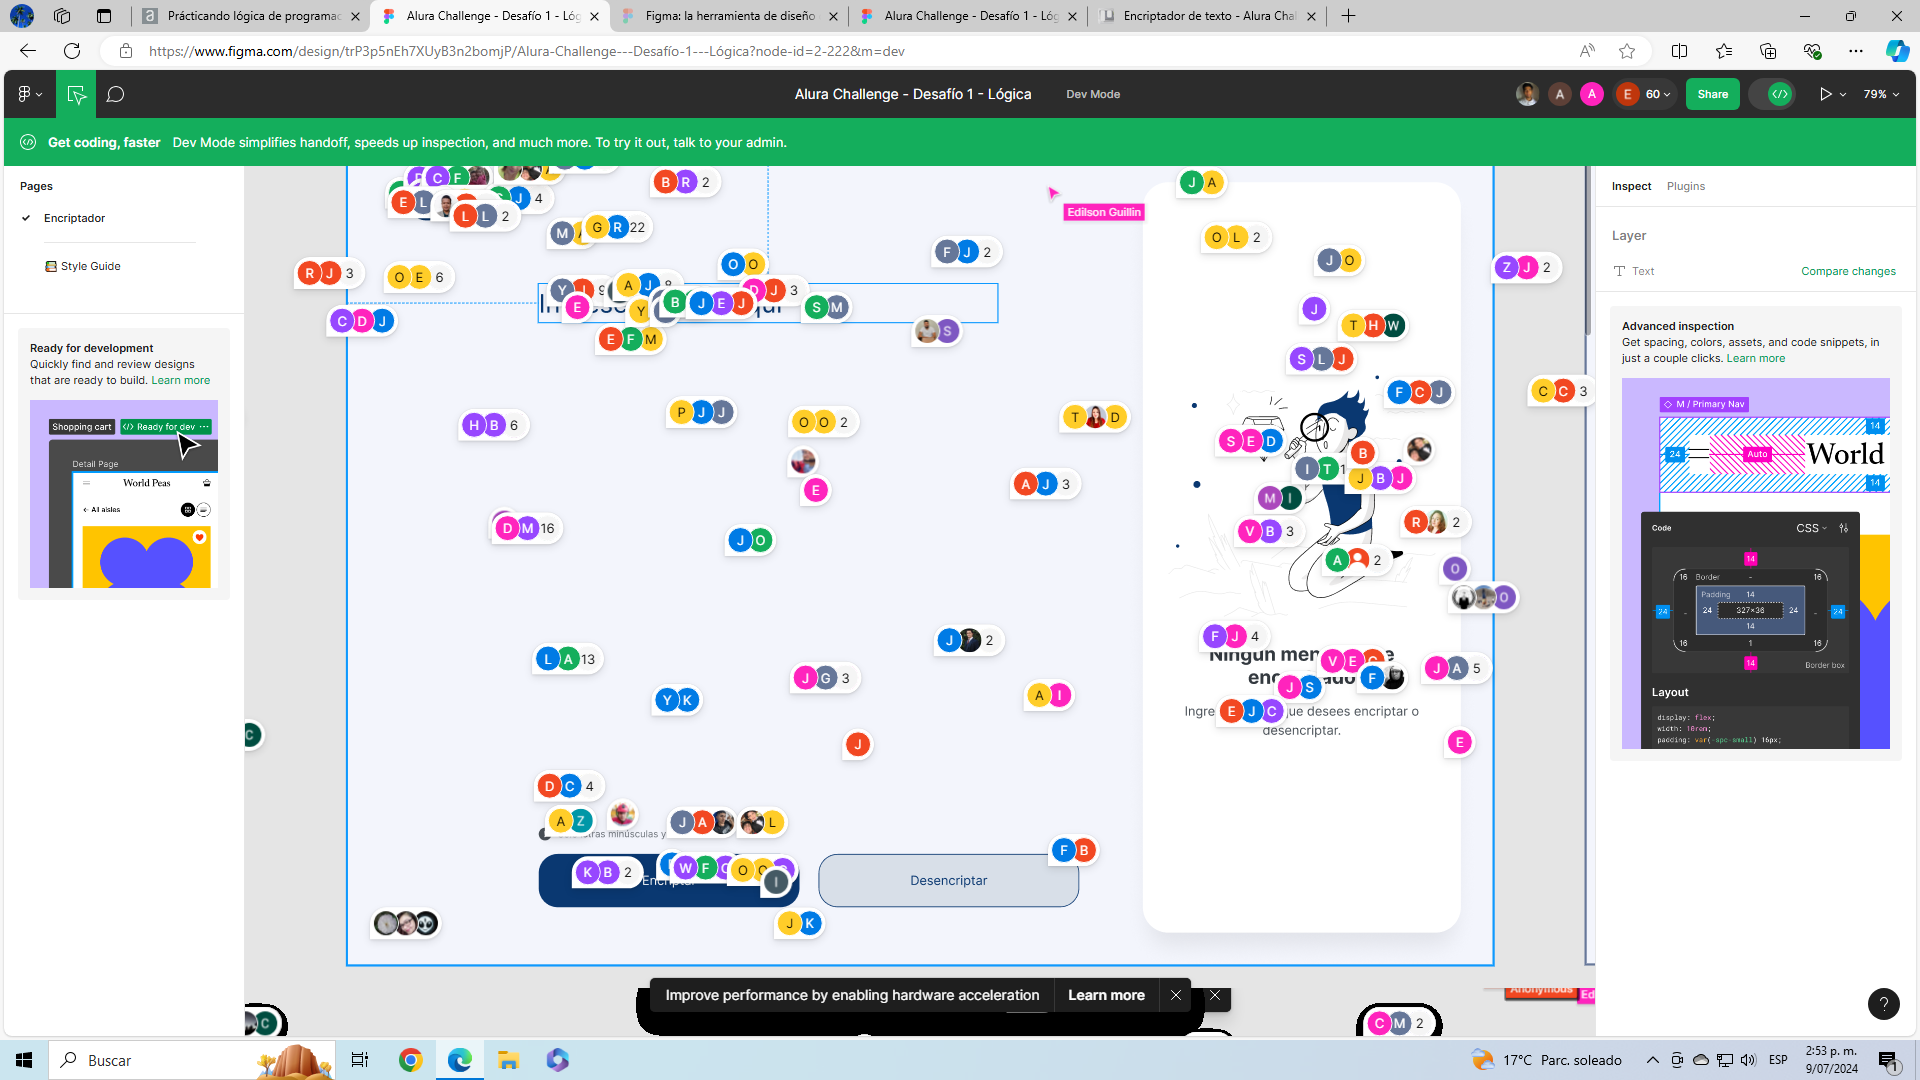Image resolution: width=1920 pixels, height=1080 pixels.
Task: Switch to Practicando lógica de programación tab
Action: click(x=250, y=16)
